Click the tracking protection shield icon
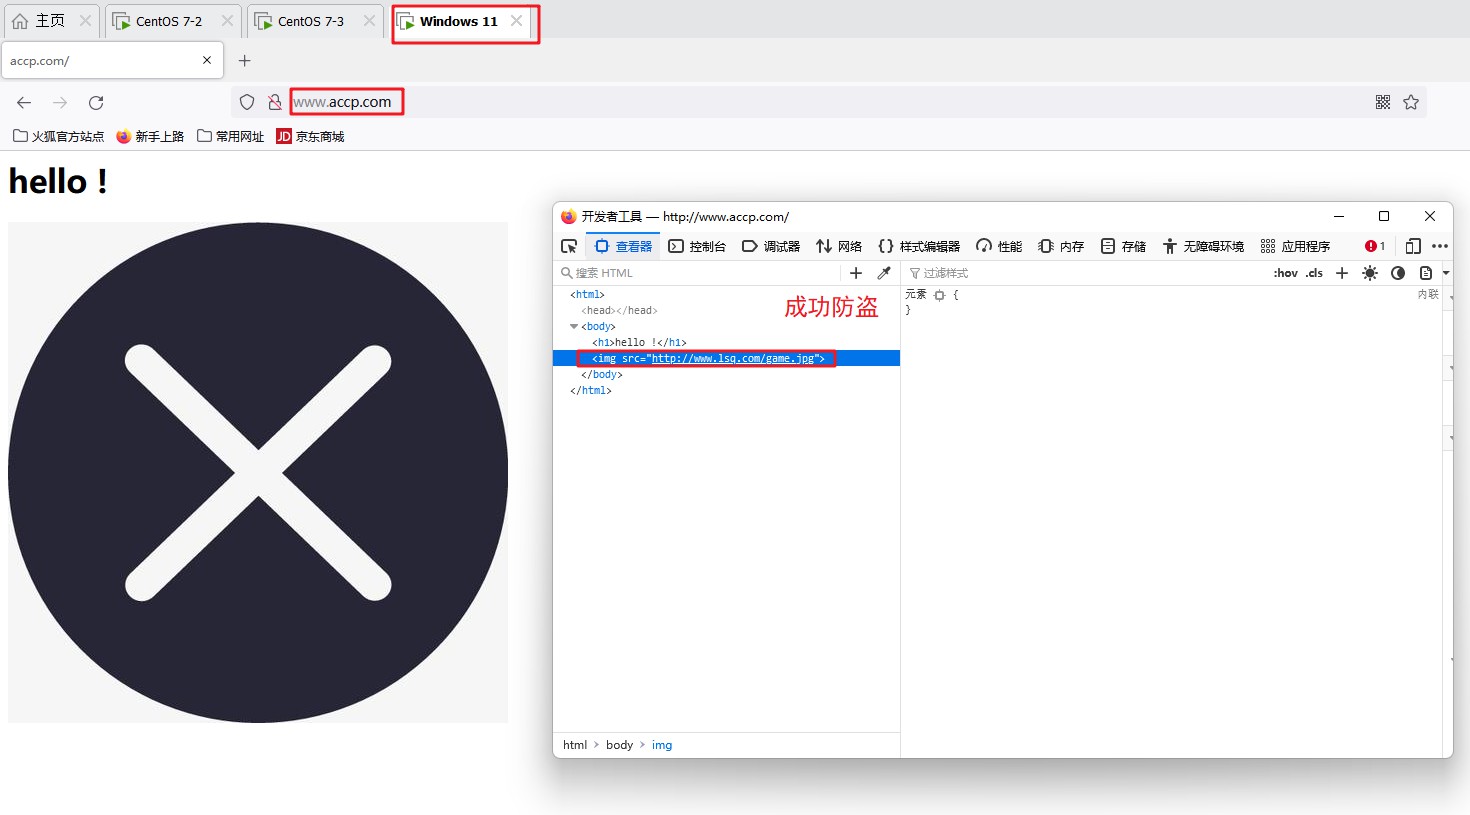The height and width of the screenshot is (815, 1470). 247,102
